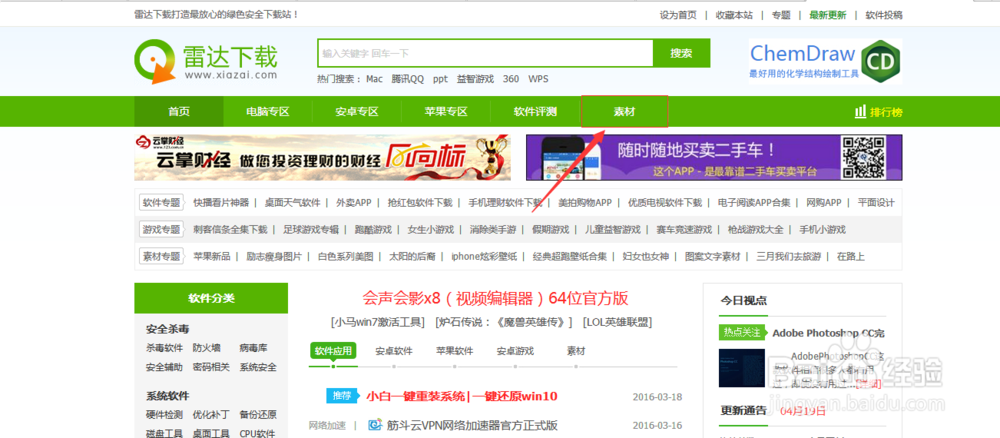This screenshot has width=1000, height=438.
Task: Open the 电脑专区 navigation tab
Action: [268, 112]
